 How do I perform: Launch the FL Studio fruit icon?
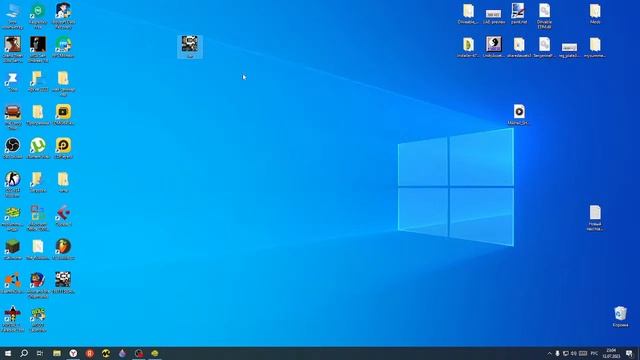click(63, 249)
